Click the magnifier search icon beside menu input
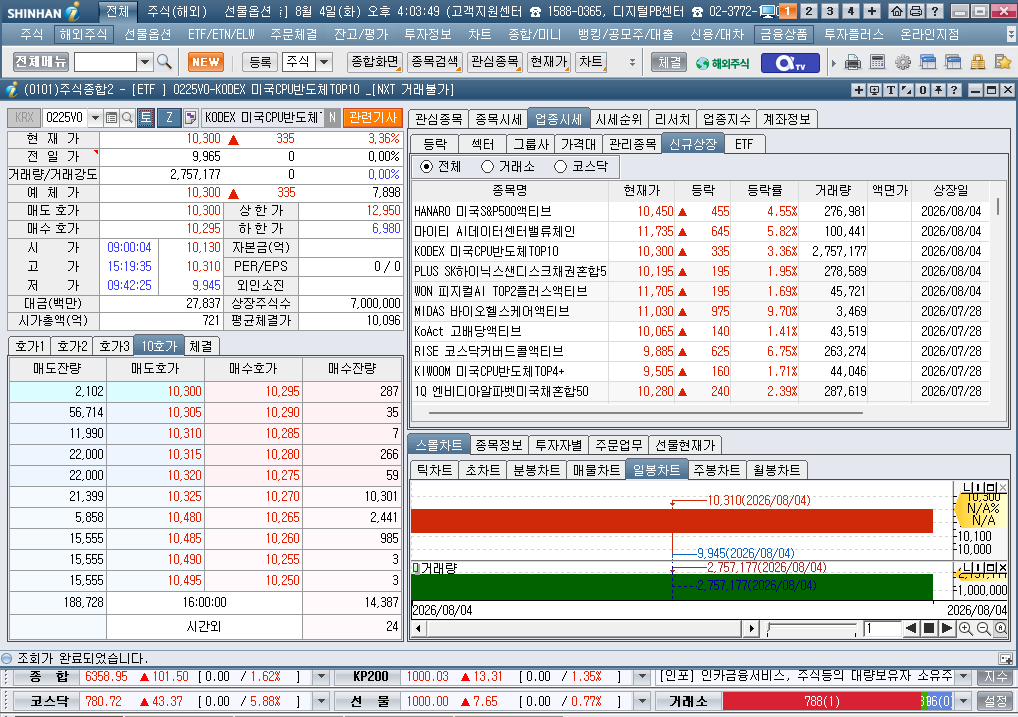Image resolution: width=1018 pixels, height=717 pixels. pos(164,62)
